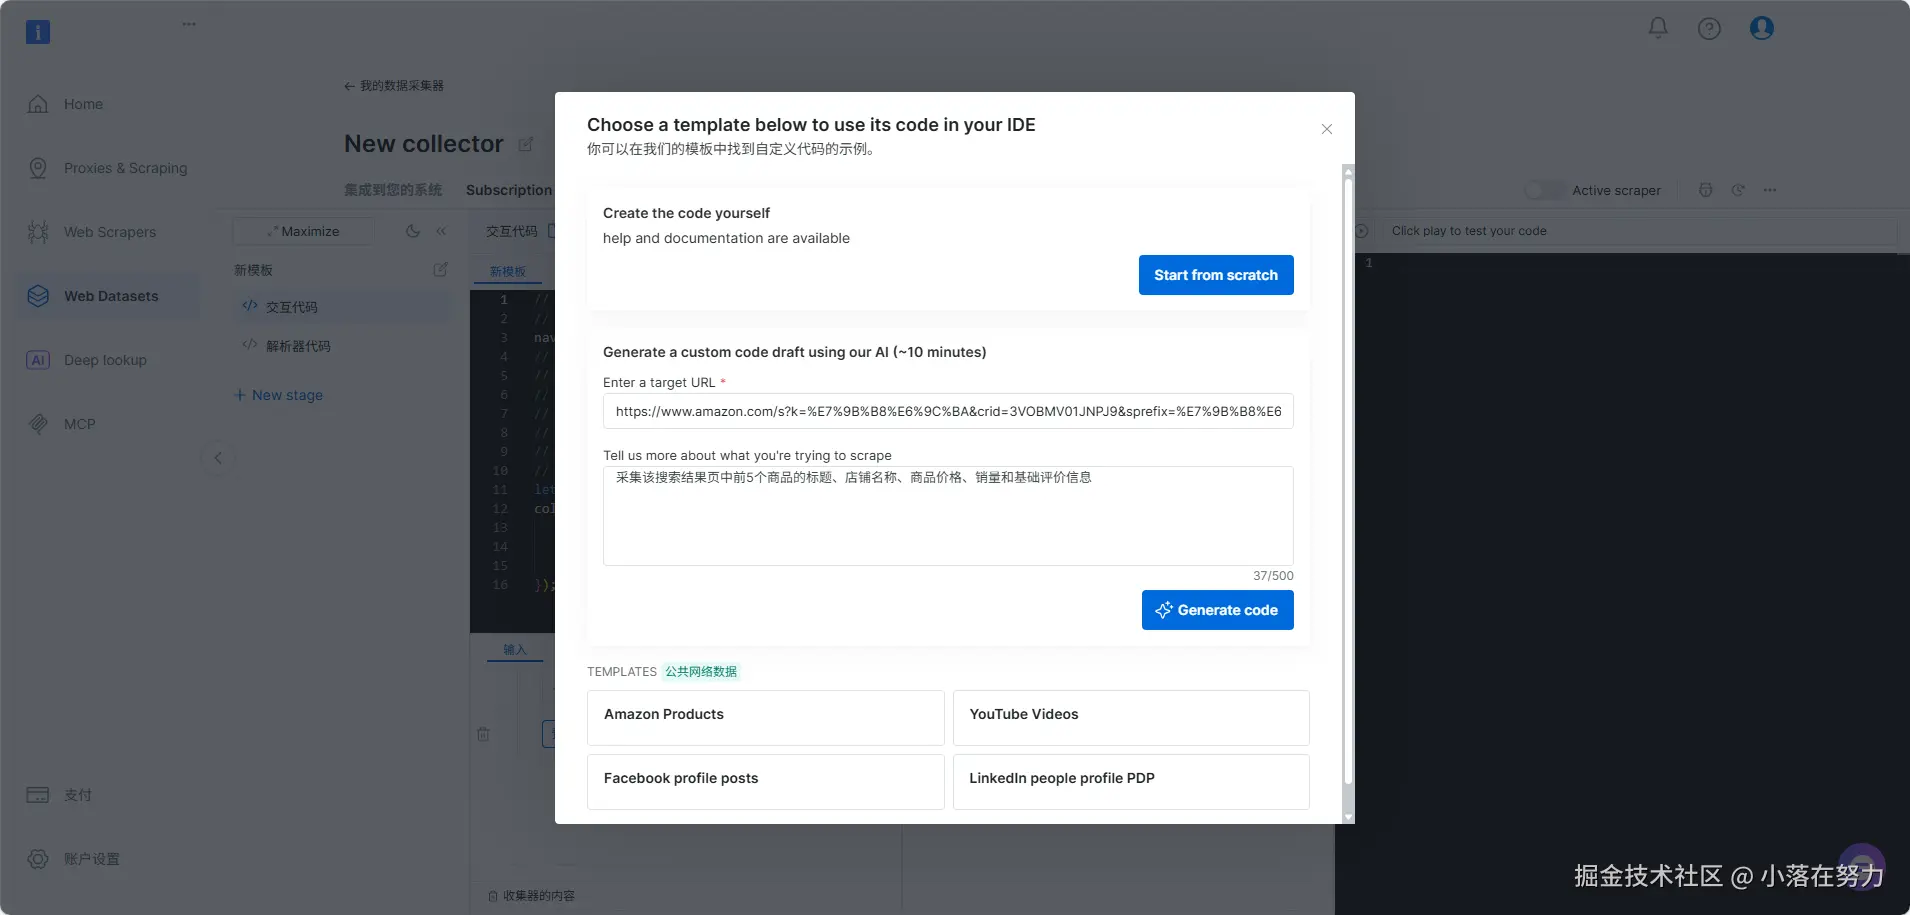
Task: Collapse the left navigation sidebar
Action: pyautogui.click(x=218, y=458)
